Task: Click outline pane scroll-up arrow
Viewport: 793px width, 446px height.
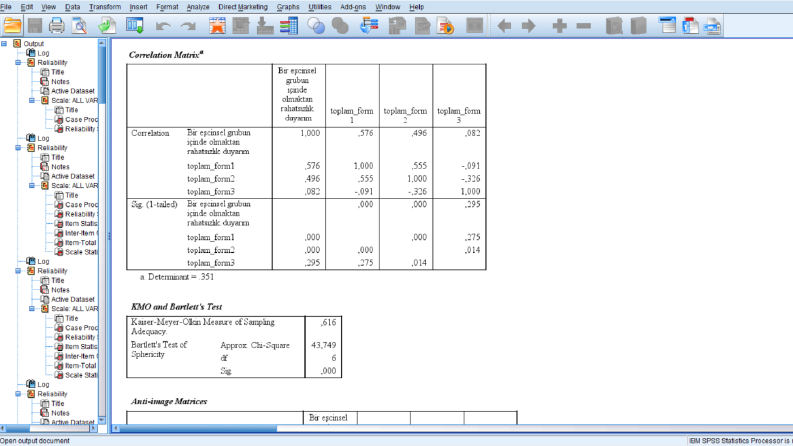Action: click(102, 43)
